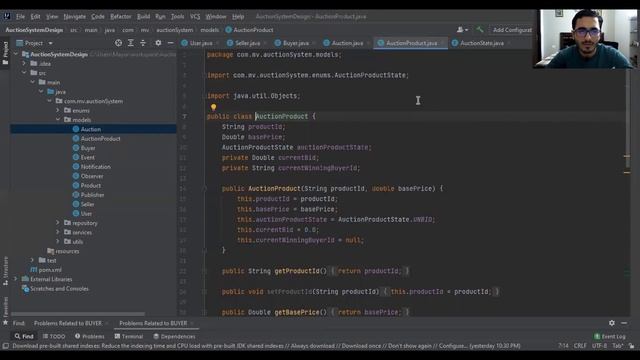Open the Dependencies tool window
The height and width of the screenshot is (360, 640).
[174, 336]
